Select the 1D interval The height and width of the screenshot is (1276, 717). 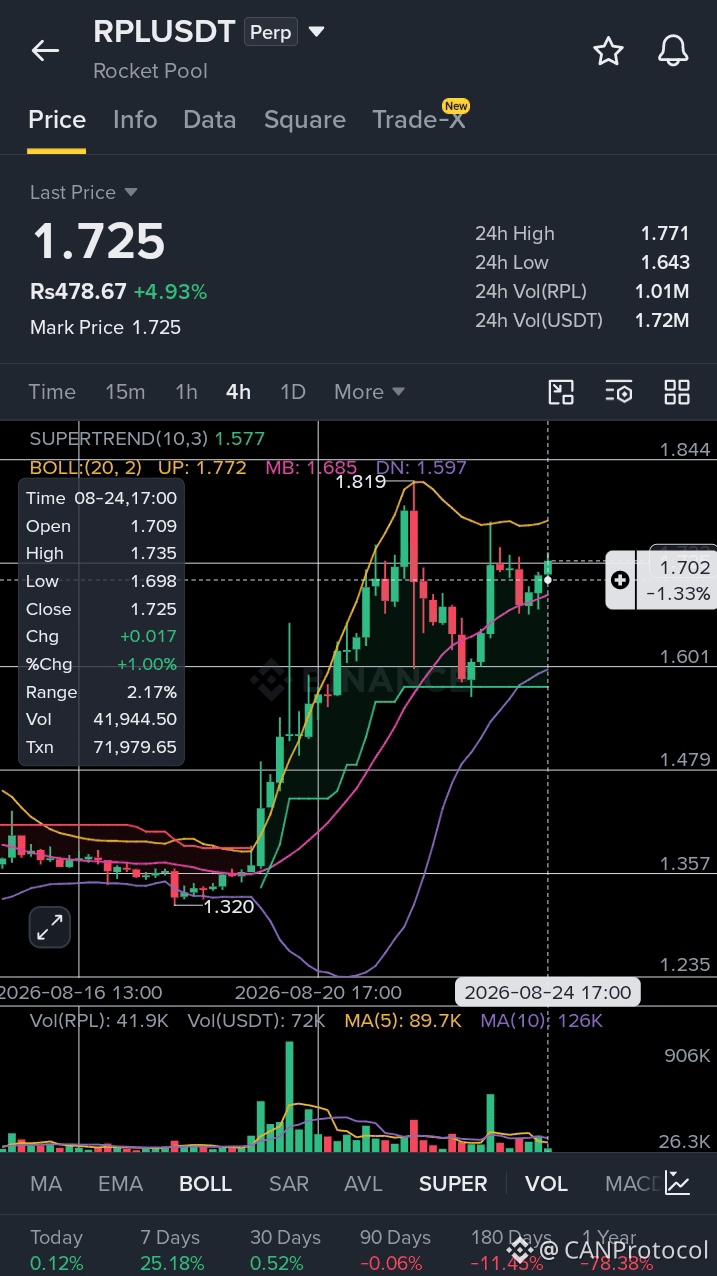[x=292, y=392]
